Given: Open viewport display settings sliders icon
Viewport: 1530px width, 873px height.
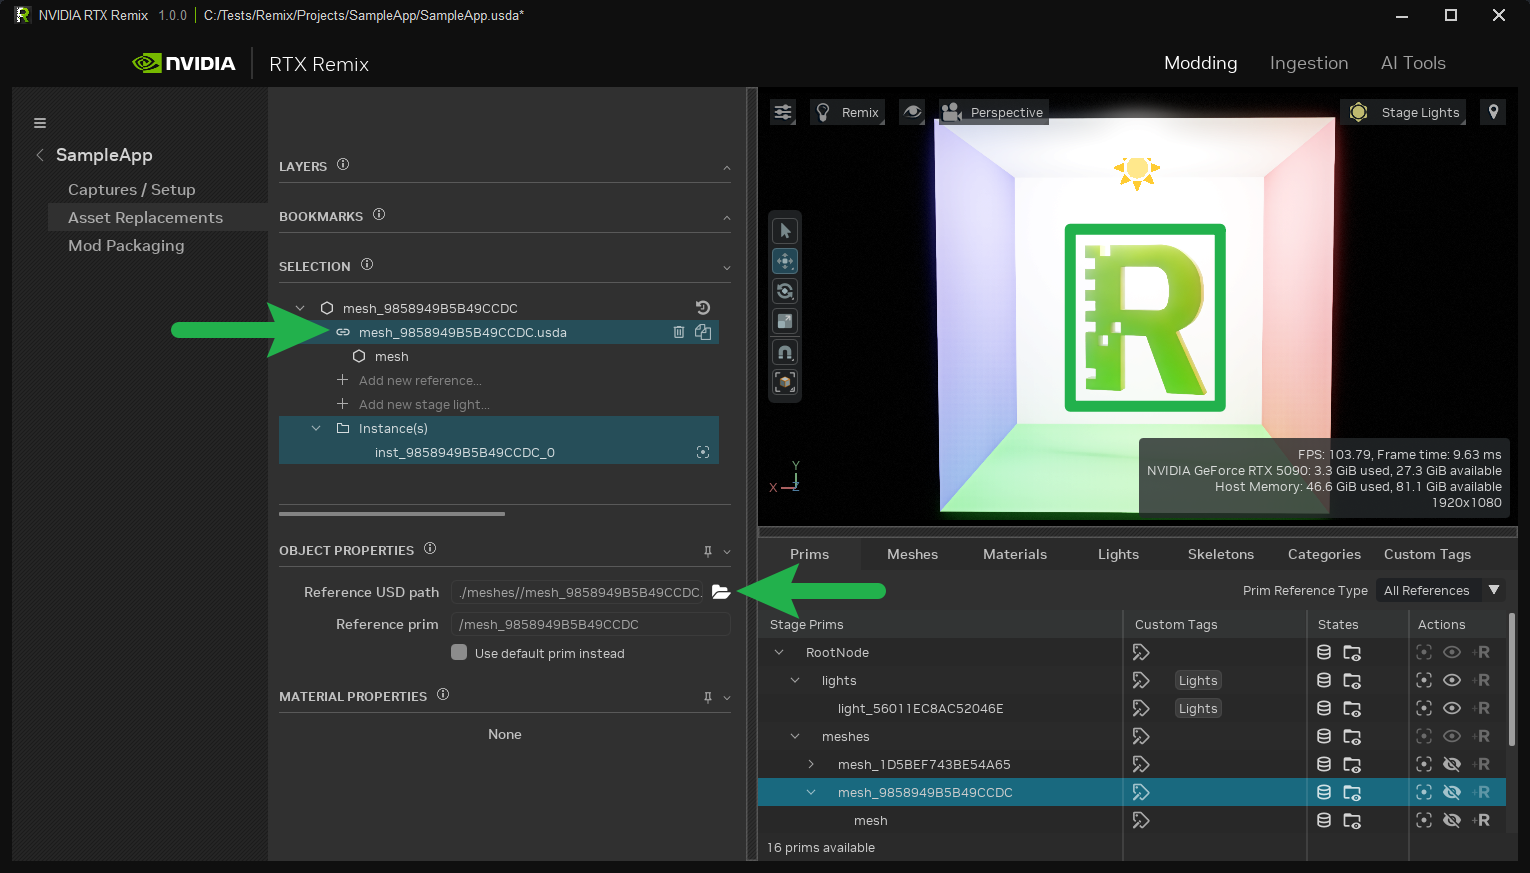Looking at the screenshot, I should pyautogui.click(x=782, y=112).
